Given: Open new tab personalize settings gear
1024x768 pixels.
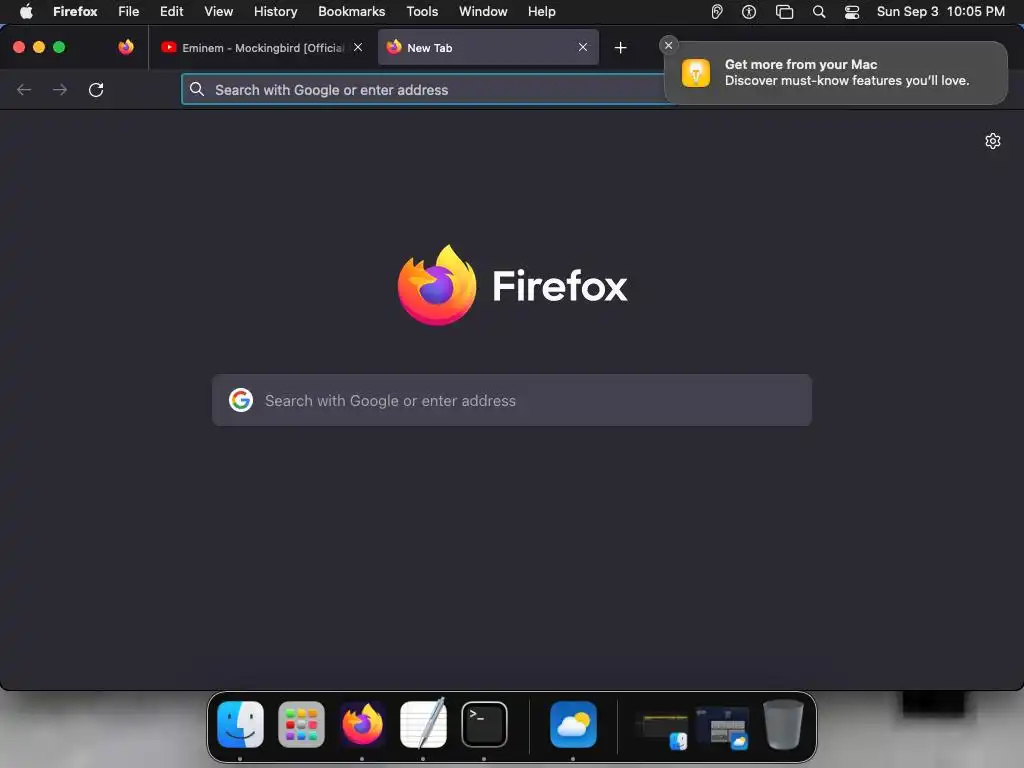Looking at the screenshot, I should coord(993,141).
